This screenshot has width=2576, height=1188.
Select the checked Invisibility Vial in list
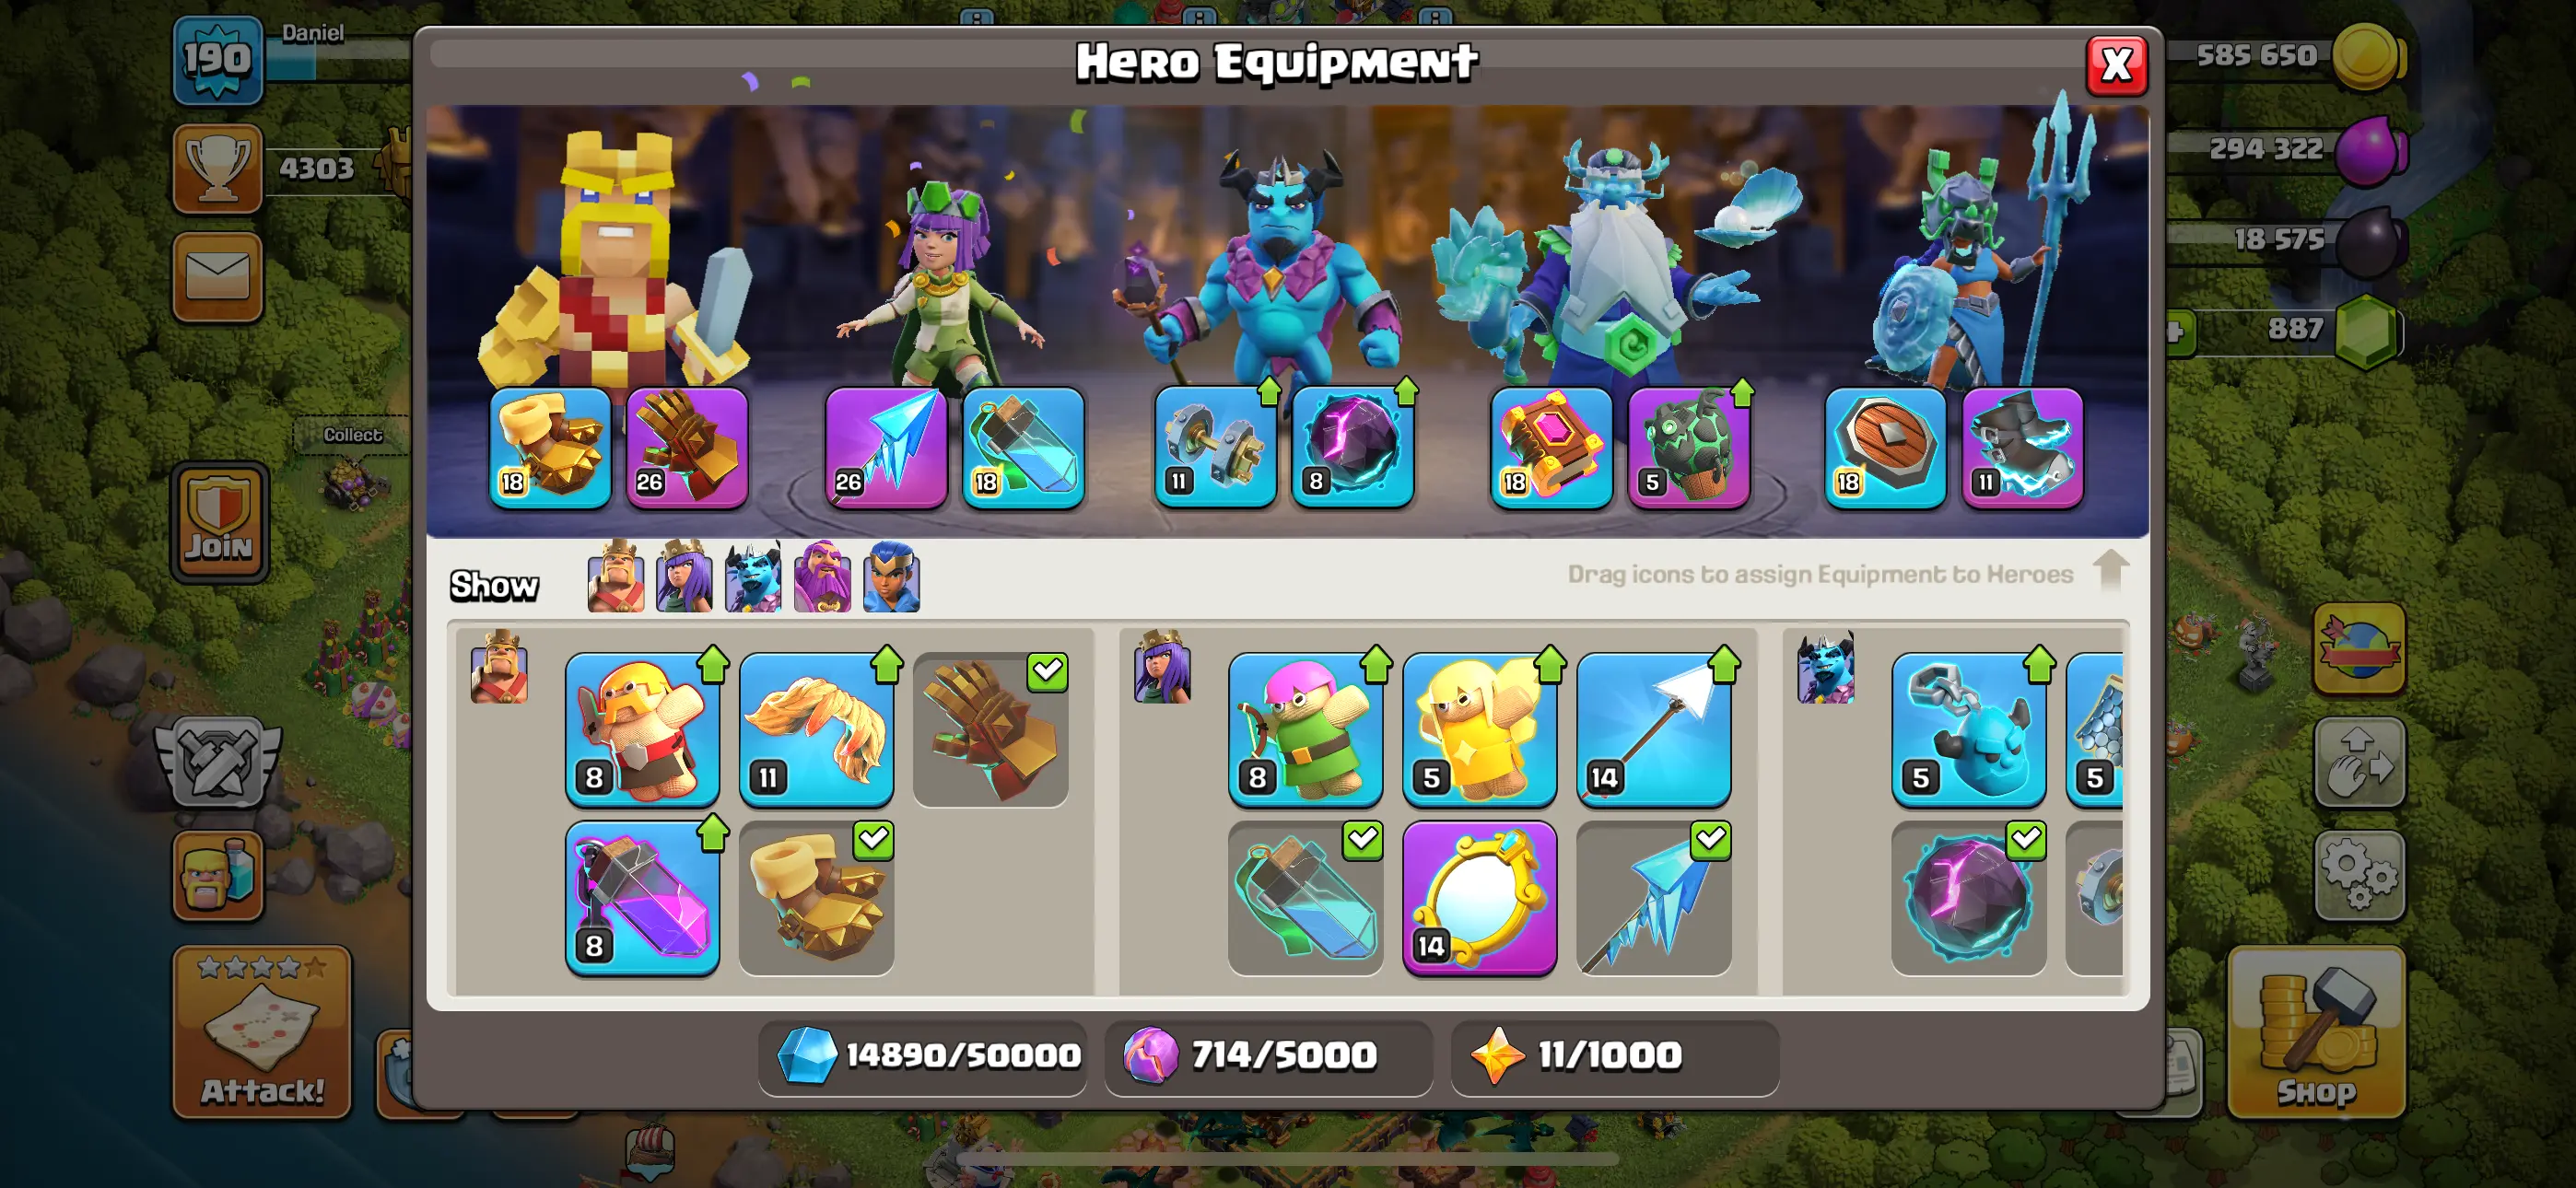pyautogui.click(x=1306, y=898)
